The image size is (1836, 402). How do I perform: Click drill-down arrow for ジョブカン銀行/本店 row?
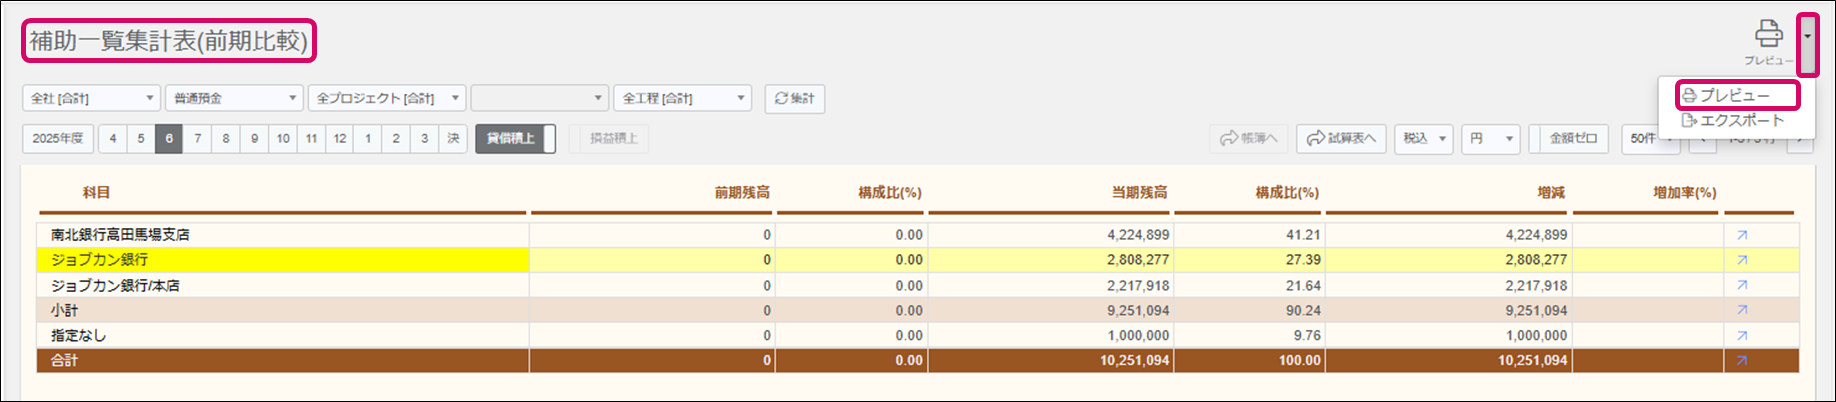coord(1741,285)
